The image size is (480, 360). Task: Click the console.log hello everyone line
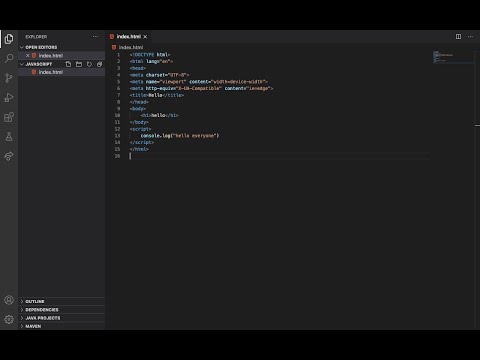(x=180, y=136)
